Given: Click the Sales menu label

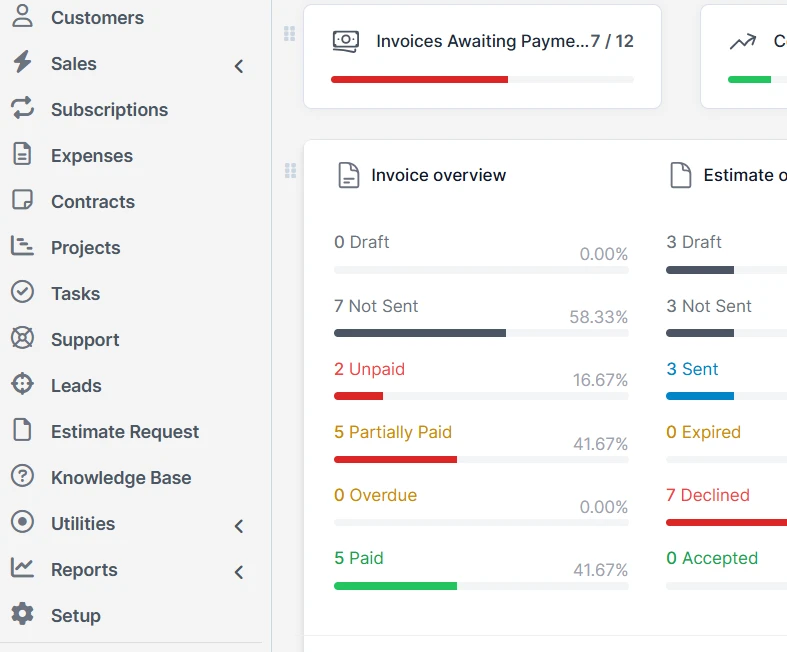Looking at the screenshot, I should tap(74, 64).
